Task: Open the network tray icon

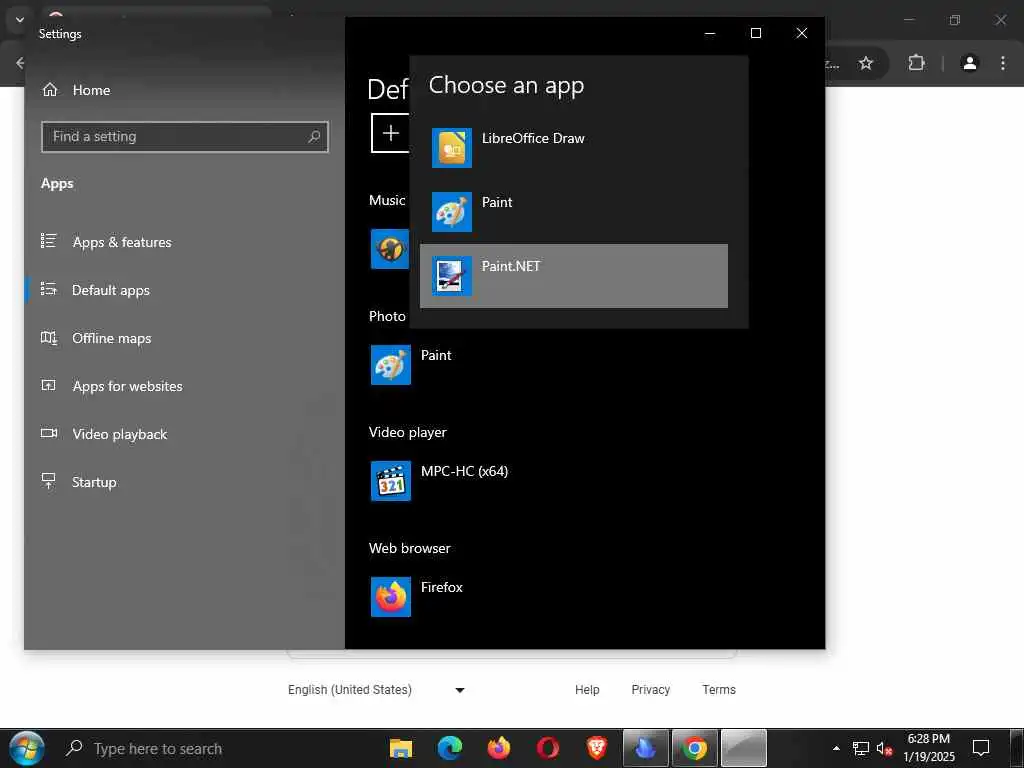Action: 861,748
